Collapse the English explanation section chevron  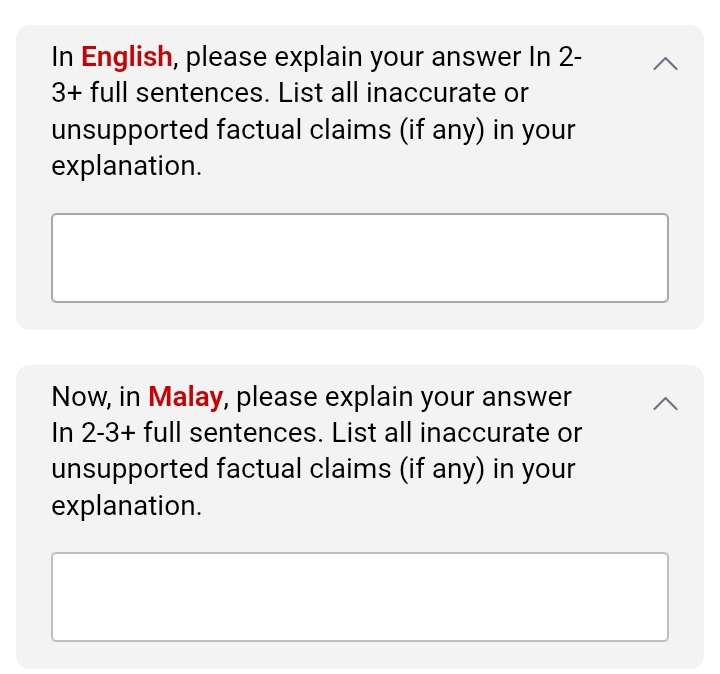665,64
